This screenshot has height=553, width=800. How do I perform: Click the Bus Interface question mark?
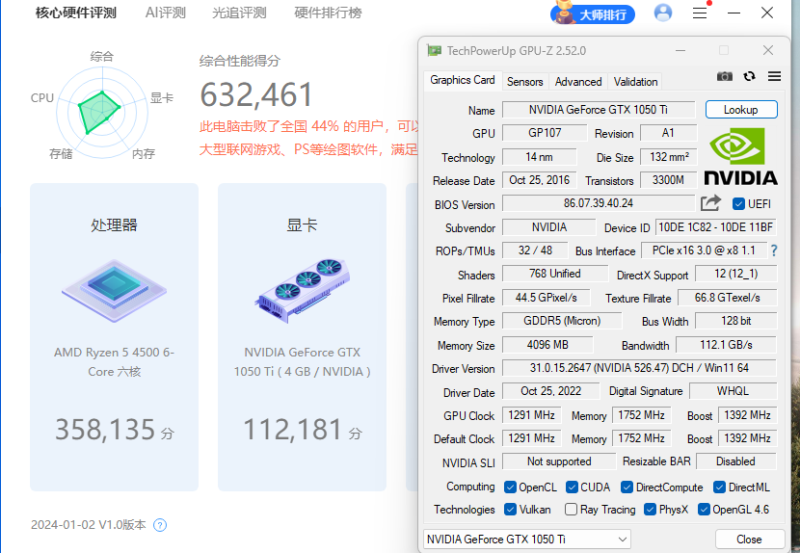774,250
